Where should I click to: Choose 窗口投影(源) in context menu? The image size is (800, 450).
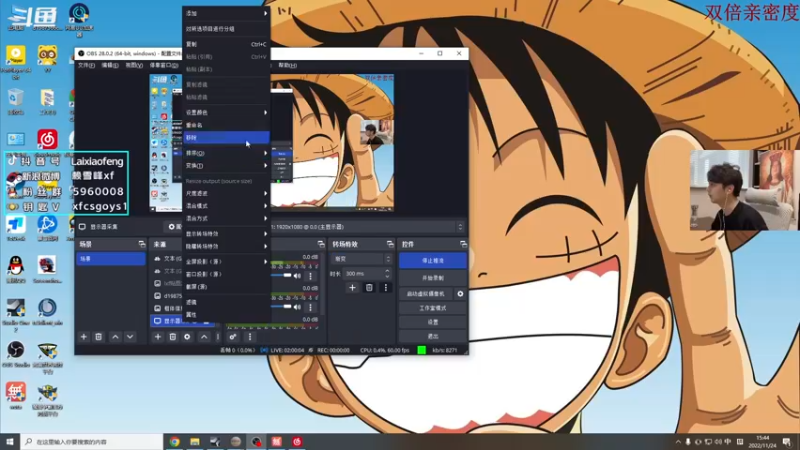(x=227, y=274)
